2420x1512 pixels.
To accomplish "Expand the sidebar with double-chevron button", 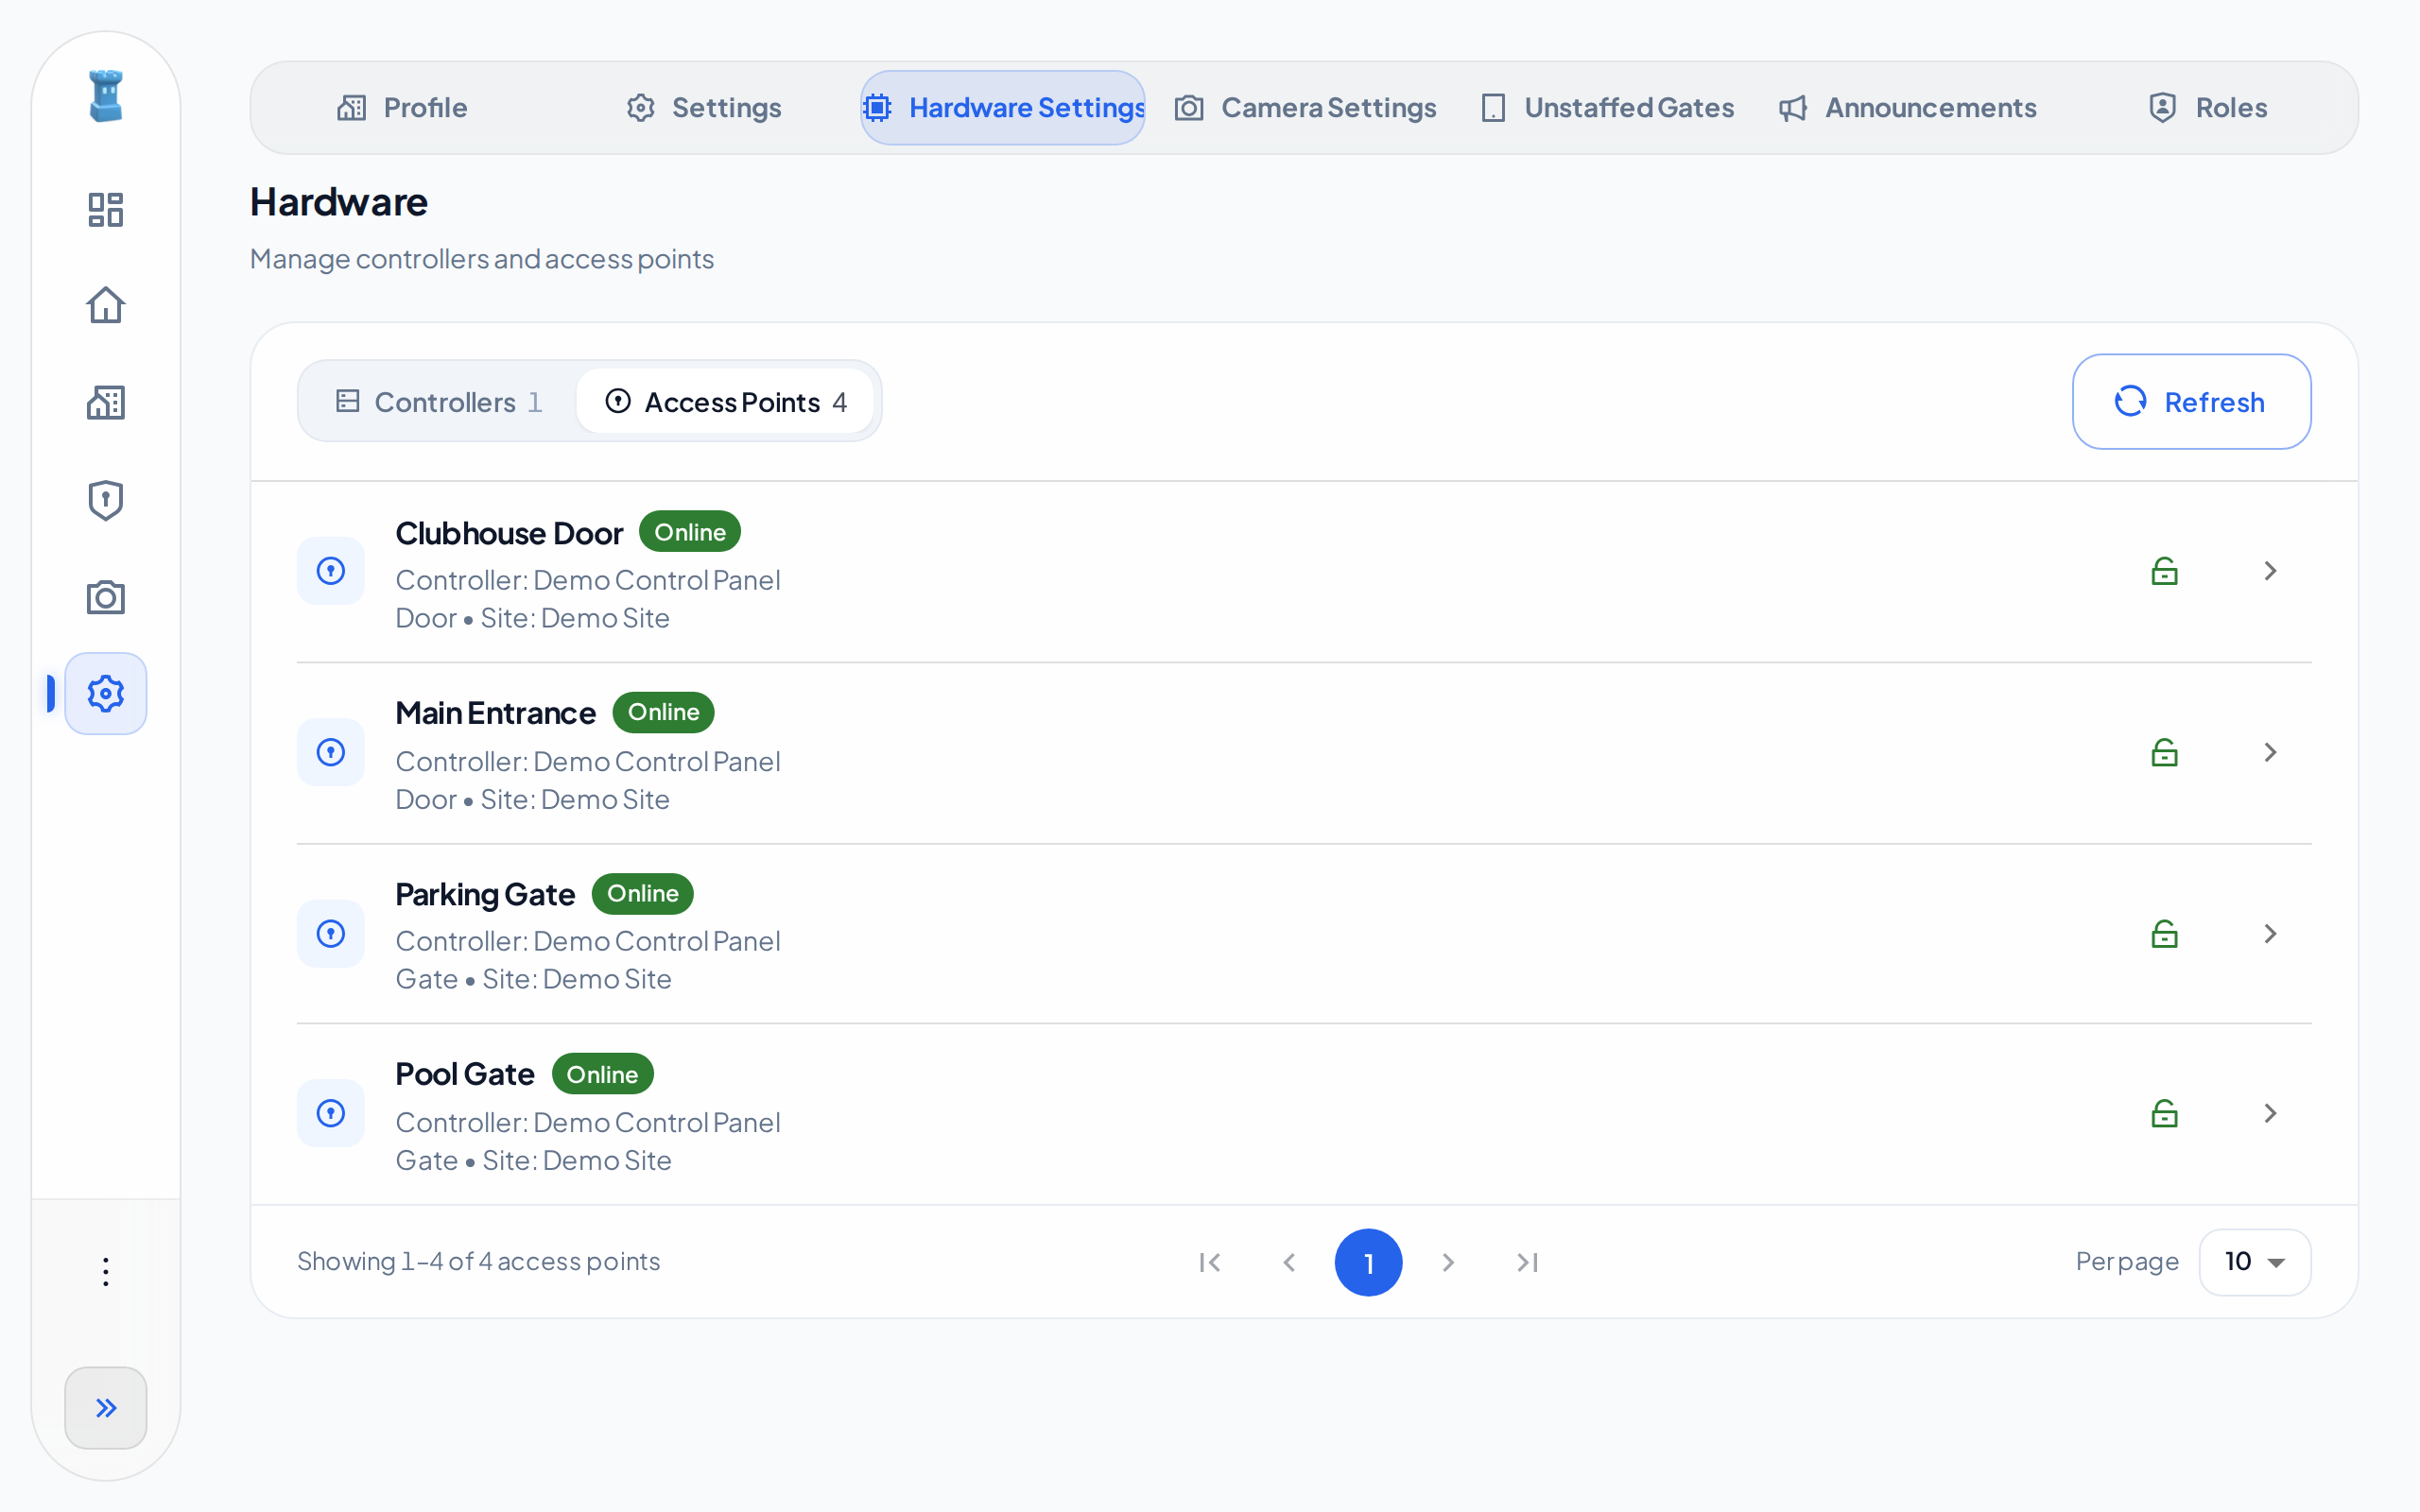I will click(106, 1408).
